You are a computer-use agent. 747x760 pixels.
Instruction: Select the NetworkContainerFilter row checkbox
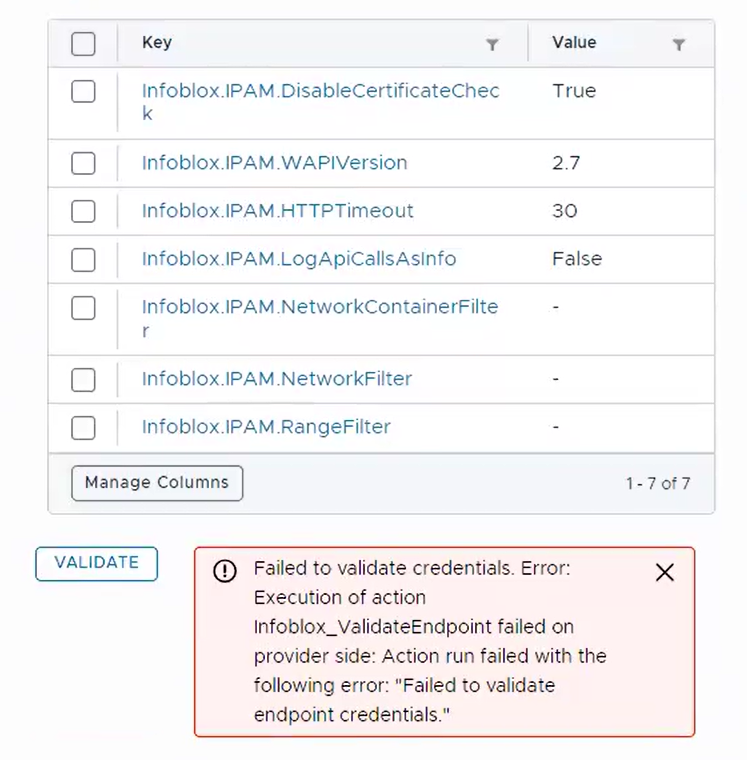click(84, 307)
